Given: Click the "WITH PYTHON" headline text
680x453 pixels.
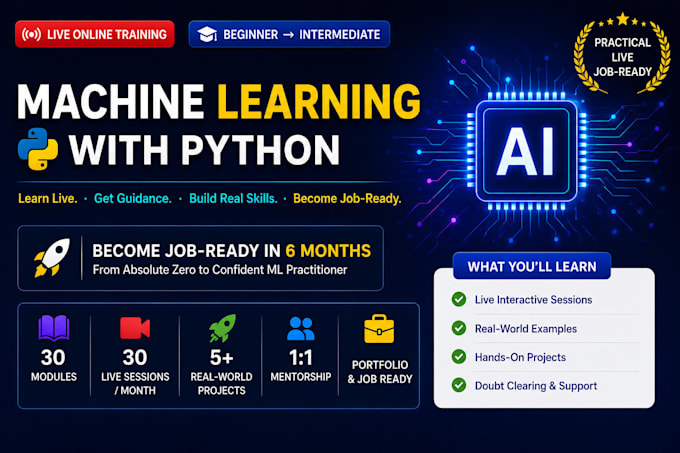Looking at the screenshot, I should point(204,150).
